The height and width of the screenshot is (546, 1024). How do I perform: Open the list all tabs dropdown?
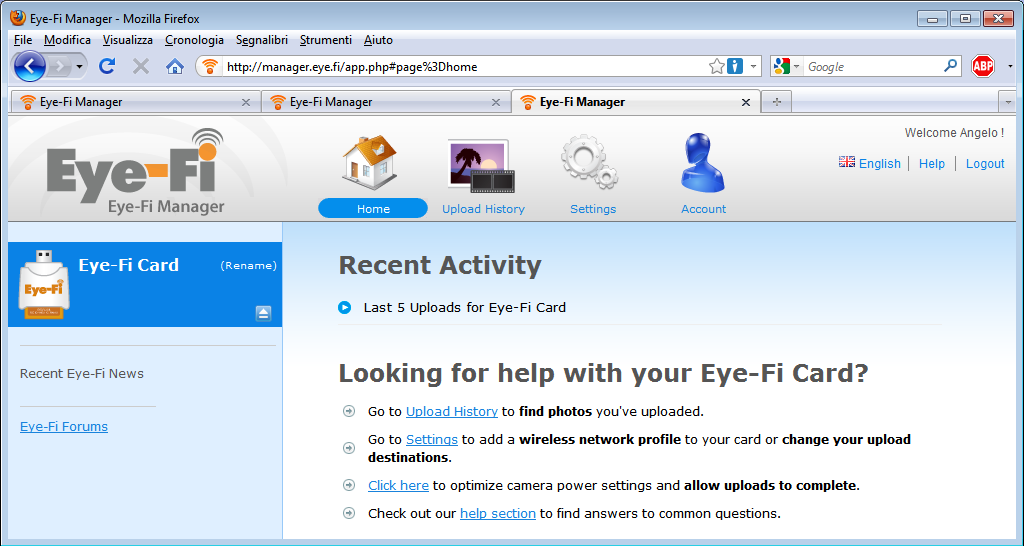point(1008,103)
